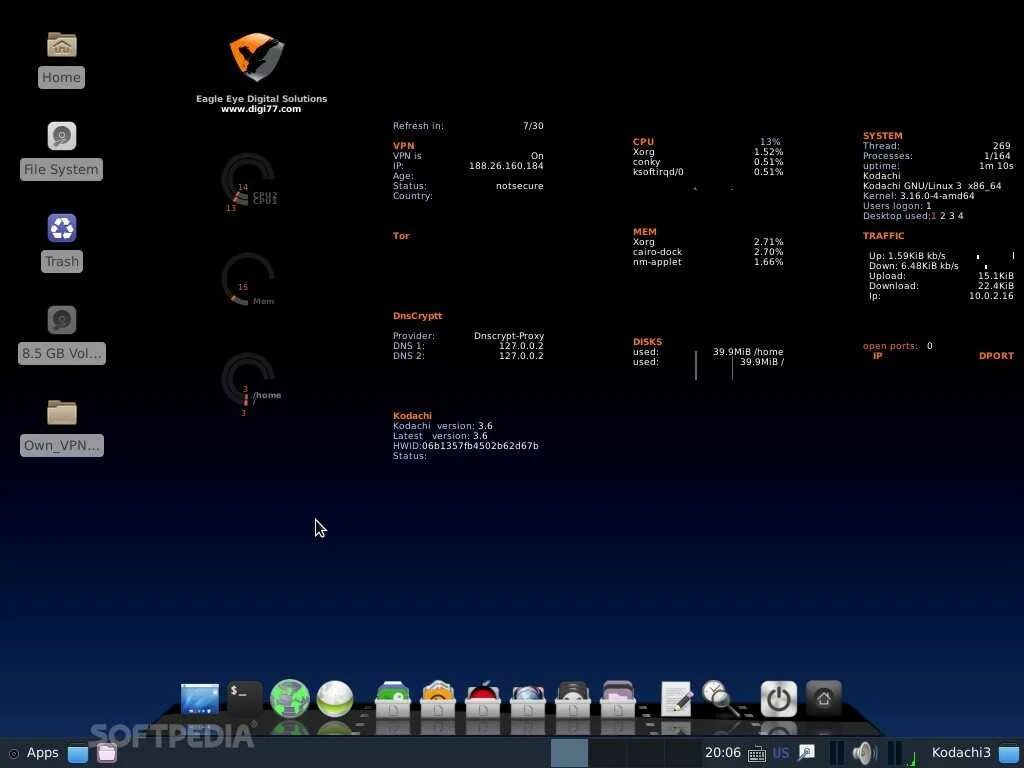Click the Kodachi3 user label in taskbar
The image size is (1024, 768).
pos(961,752)
